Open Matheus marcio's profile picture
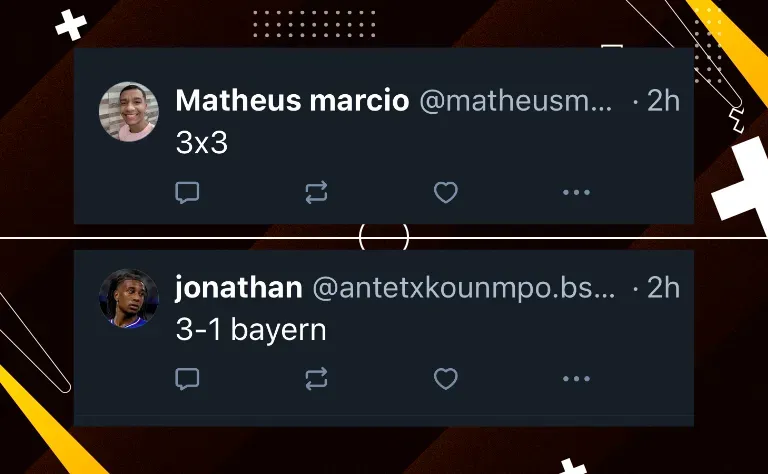This screenshot has width=768, height=474. [x=129, y=112]
